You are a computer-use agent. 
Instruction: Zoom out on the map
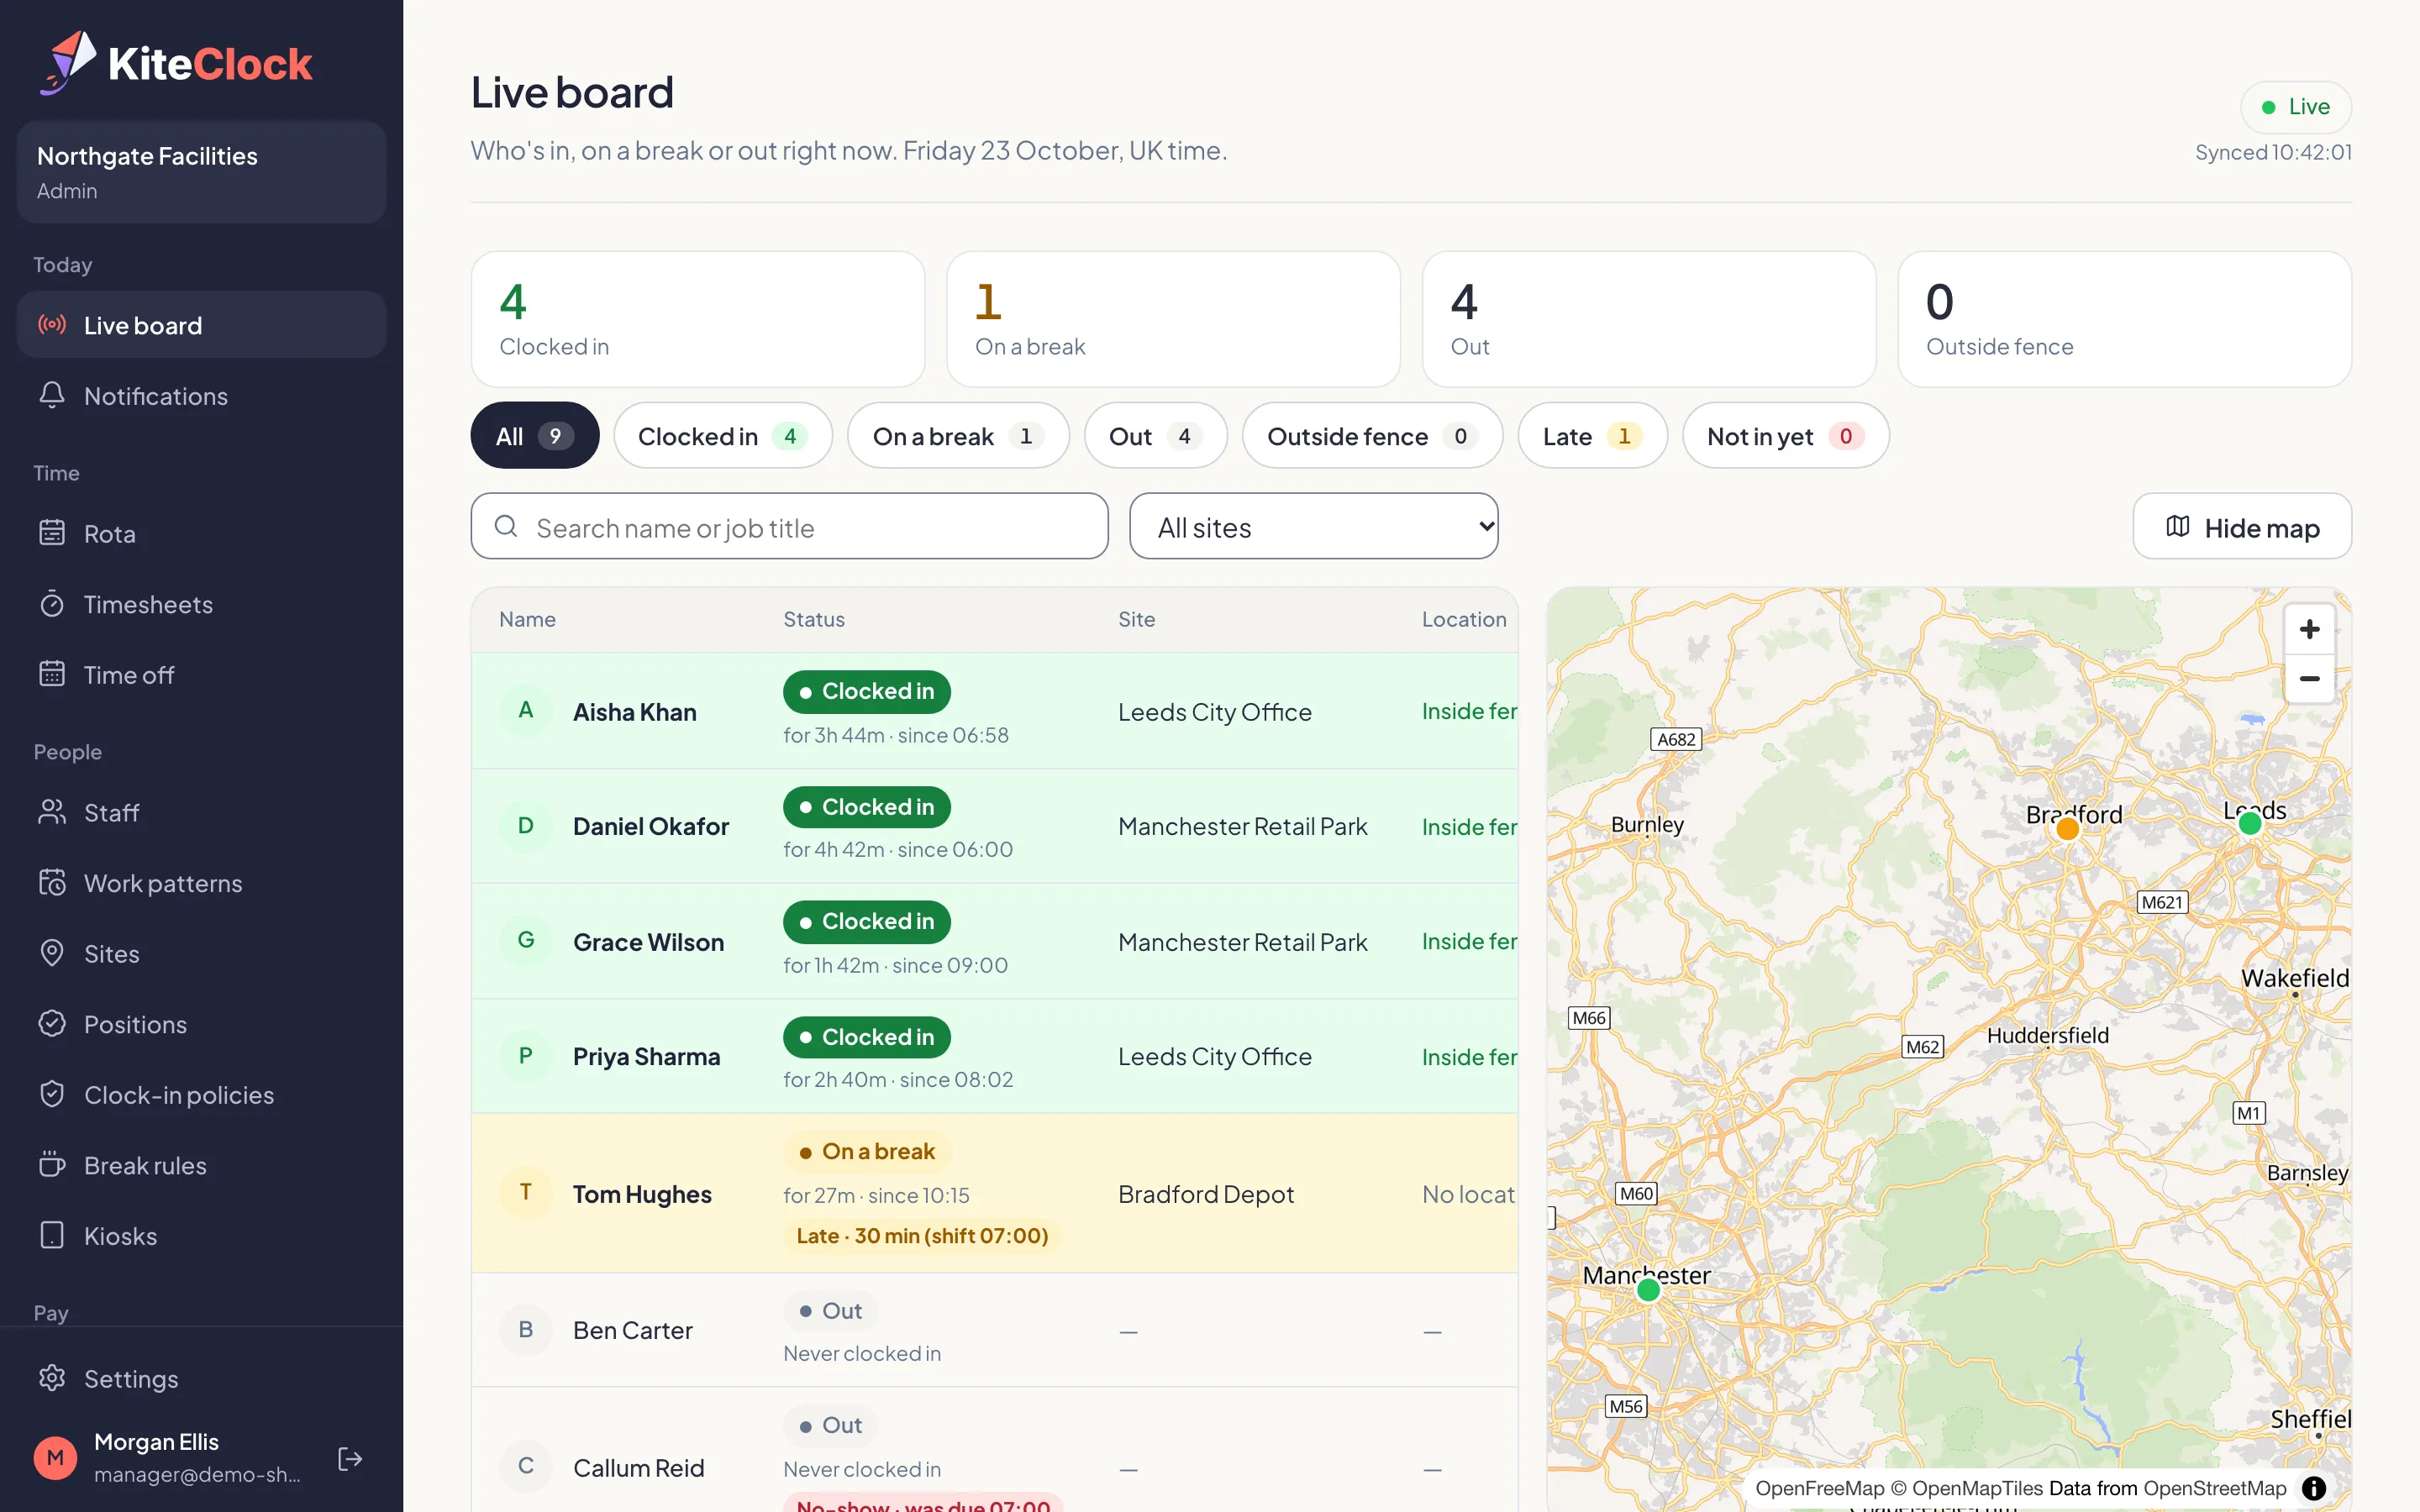click(2309, 678)
